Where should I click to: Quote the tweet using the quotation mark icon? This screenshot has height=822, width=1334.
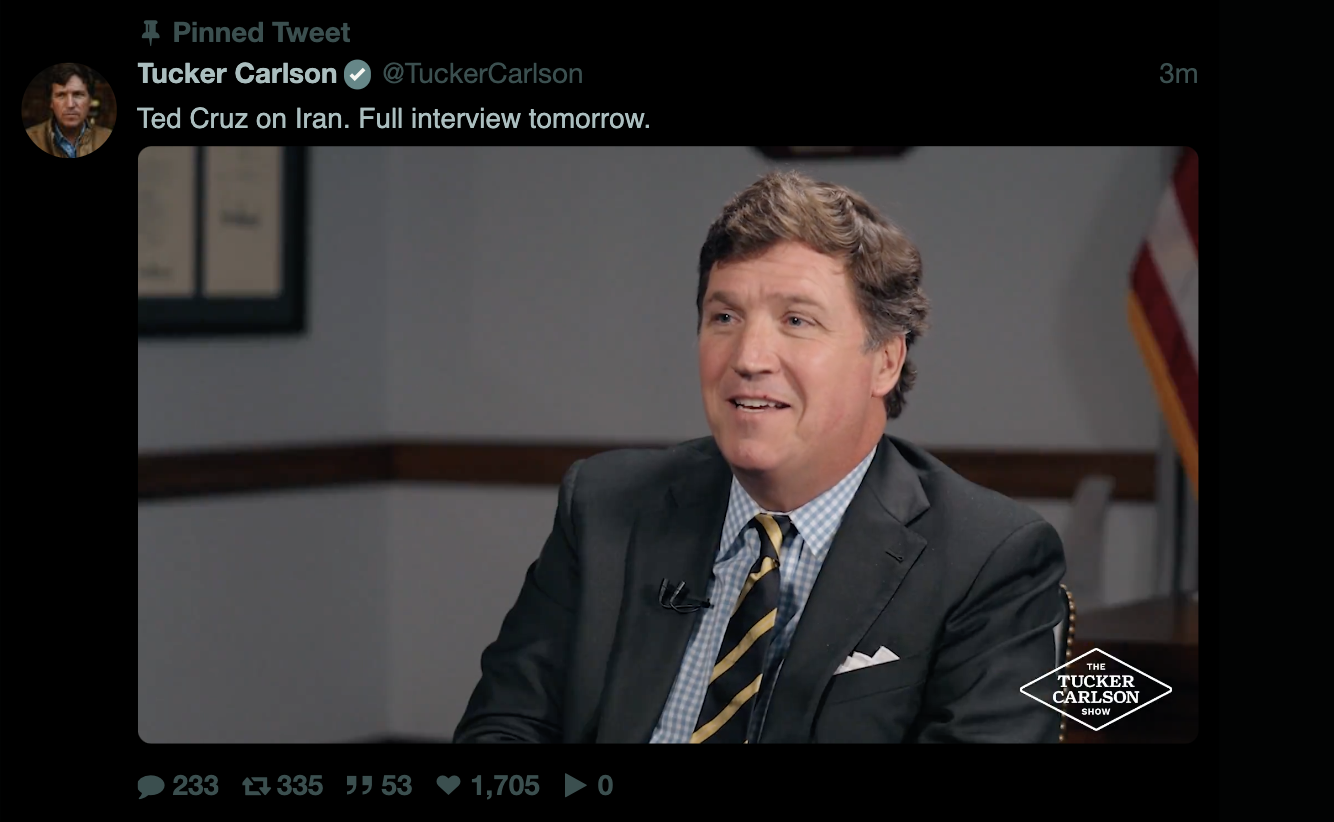(359, 786)
